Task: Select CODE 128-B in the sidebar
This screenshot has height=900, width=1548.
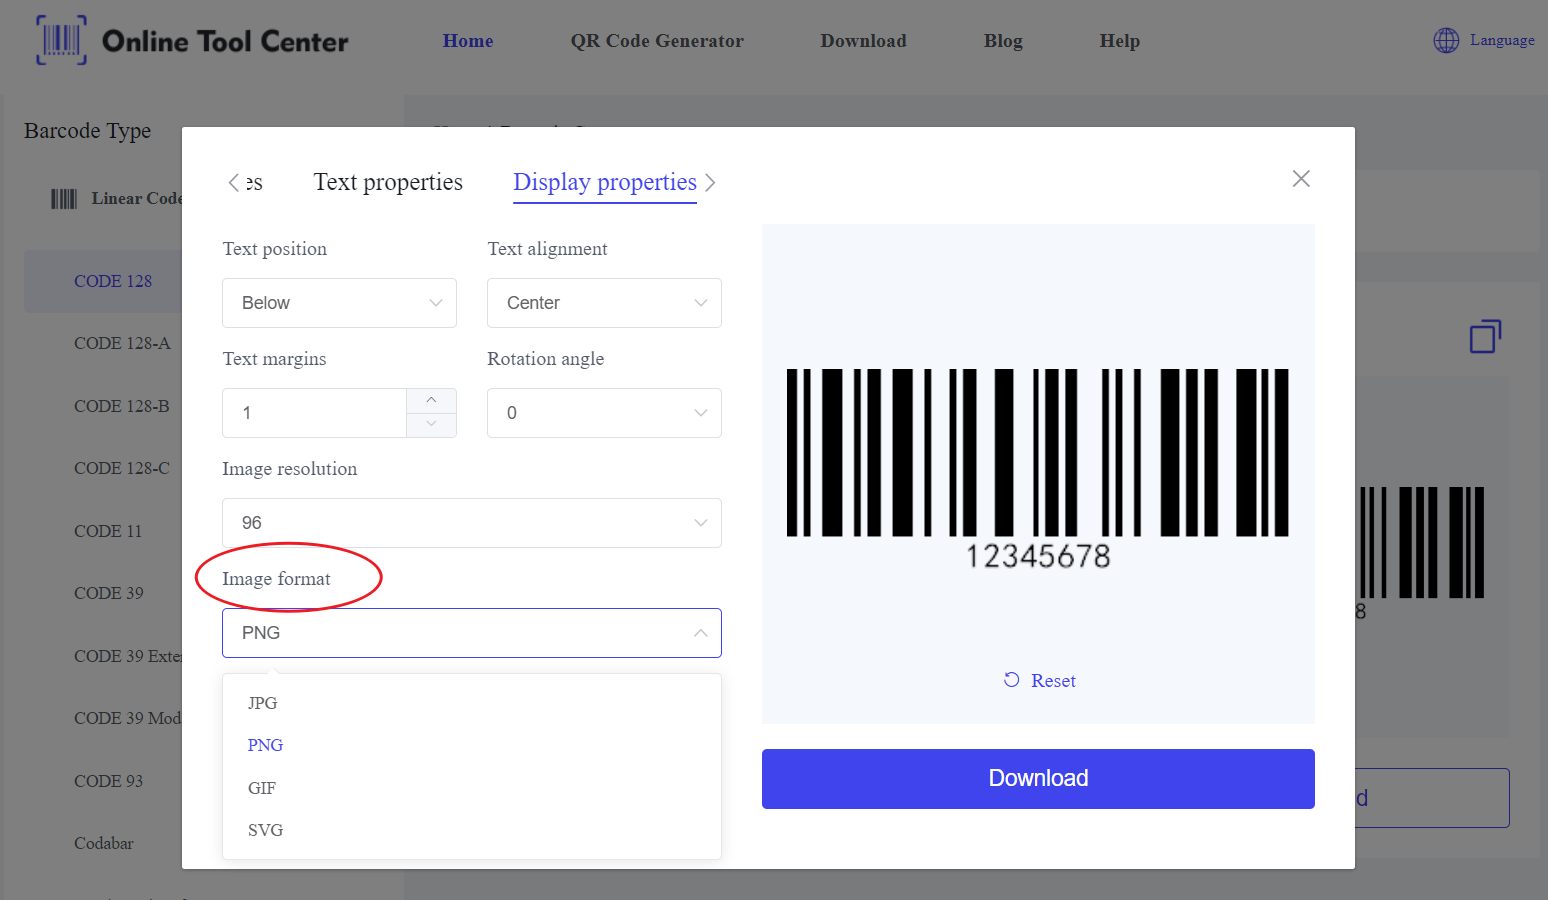Action: coord(122,406)
